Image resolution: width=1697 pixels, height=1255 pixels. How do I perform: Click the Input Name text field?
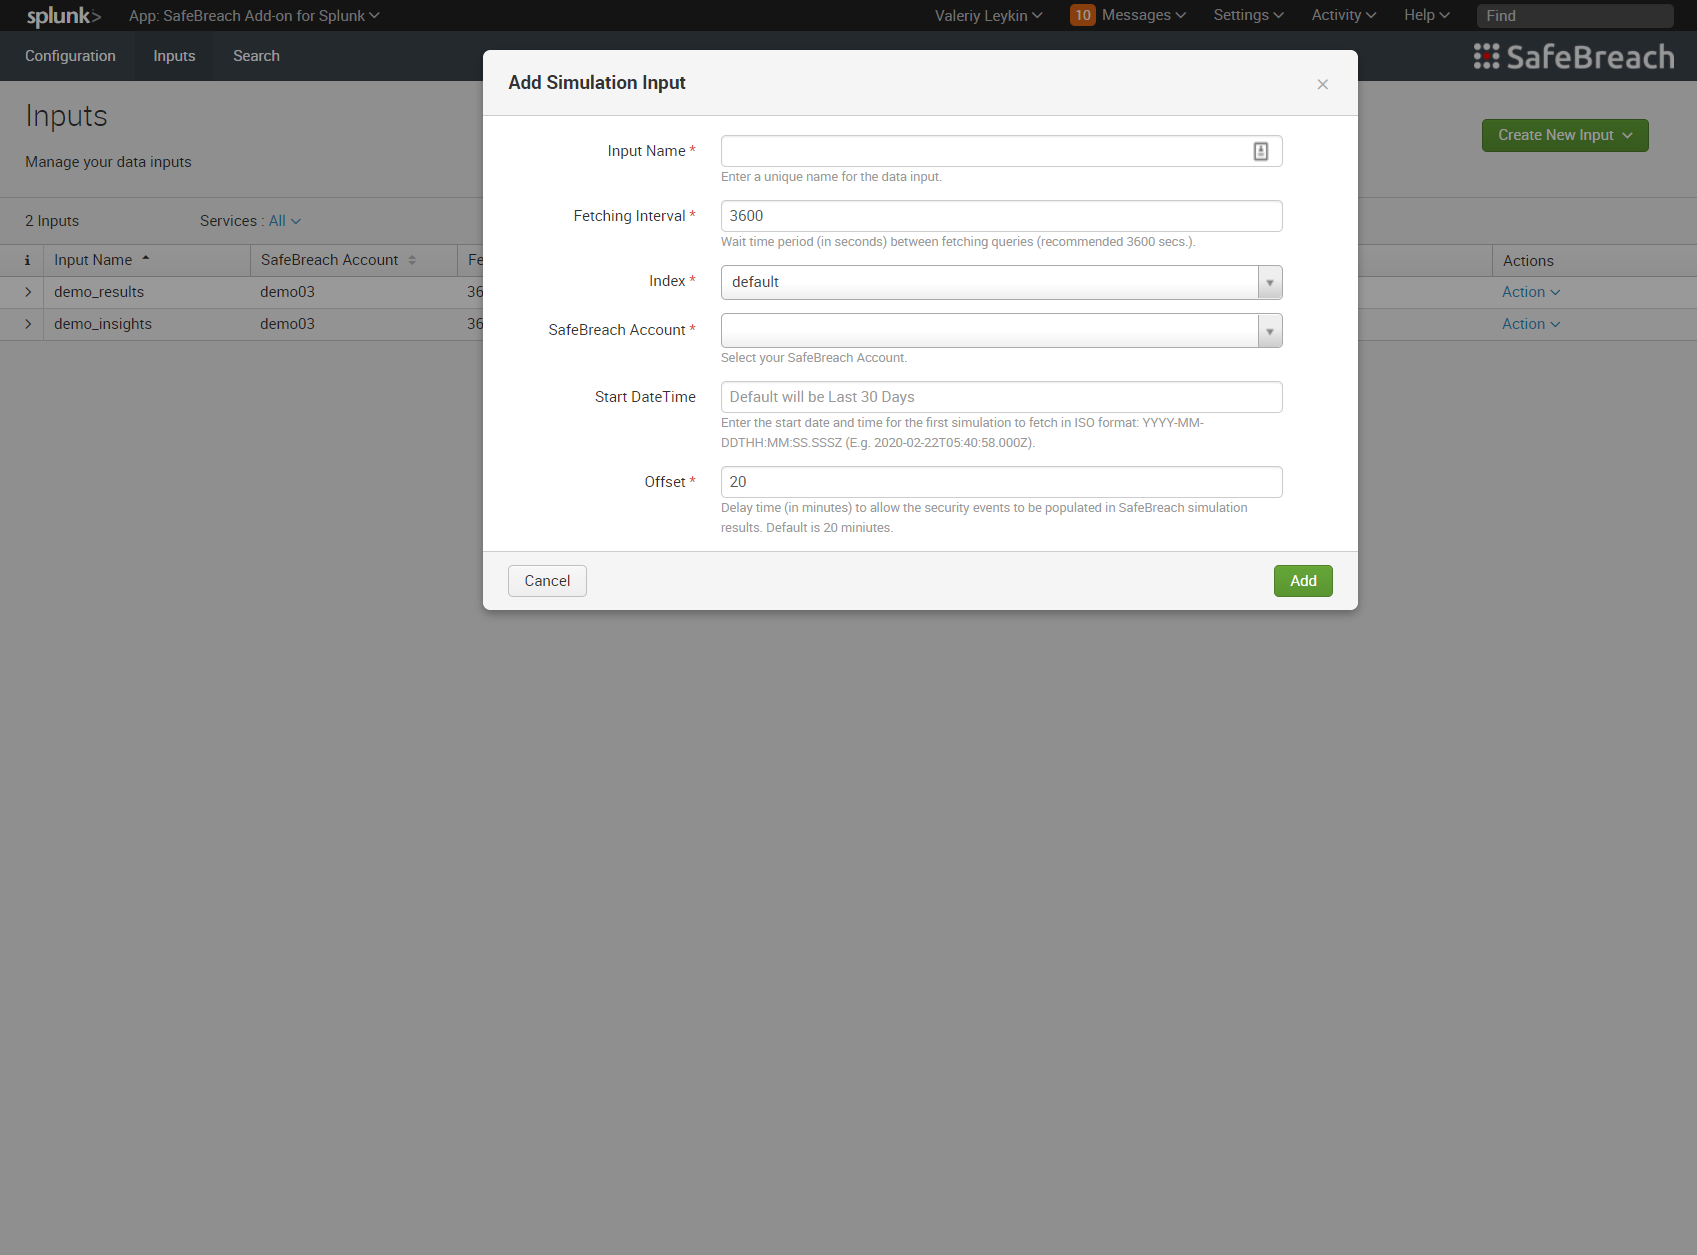tap(1001, 151)
